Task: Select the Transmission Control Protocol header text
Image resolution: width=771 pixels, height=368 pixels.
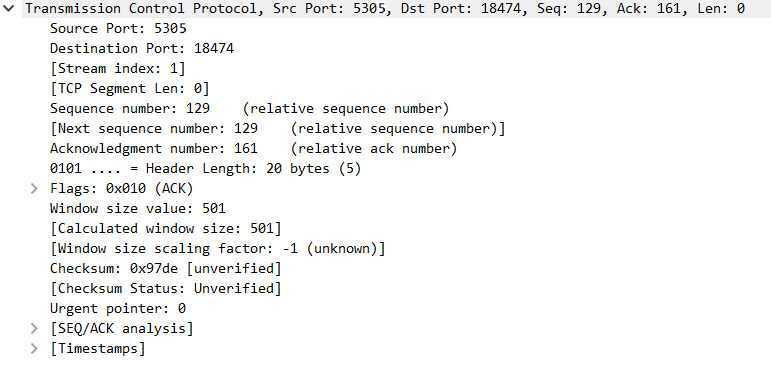Action: pos(385,8)
